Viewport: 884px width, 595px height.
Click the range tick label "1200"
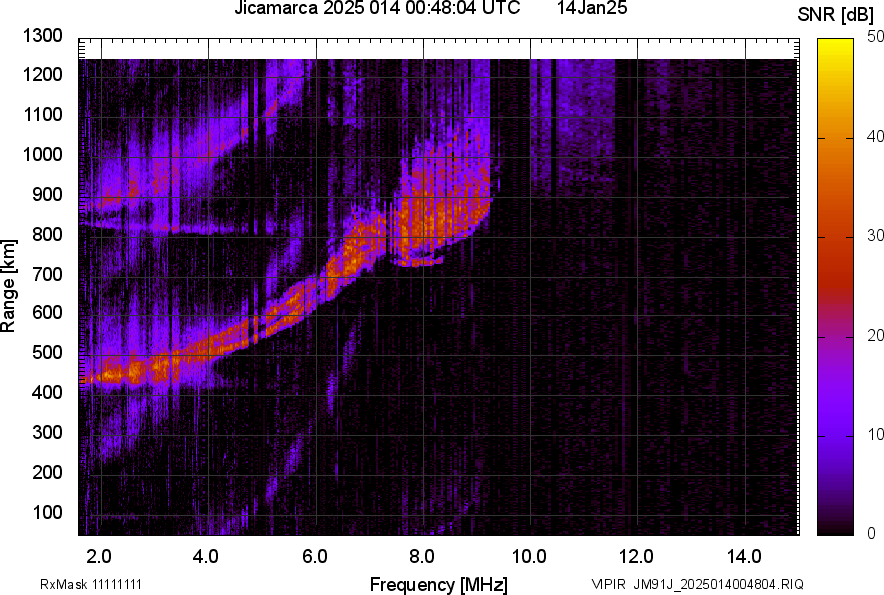[43, 74]
